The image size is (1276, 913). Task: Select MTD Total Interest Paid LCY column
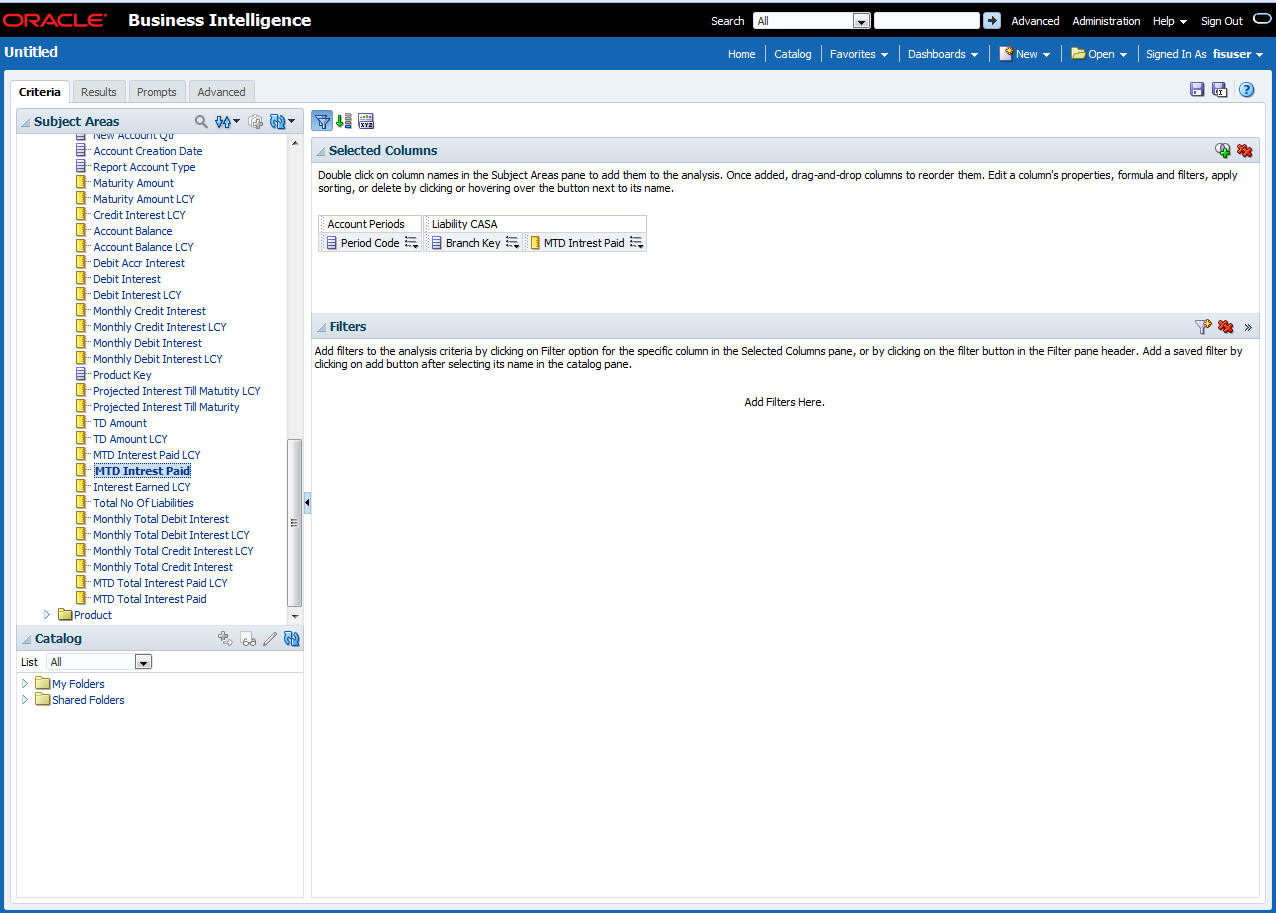pos(160,583)
